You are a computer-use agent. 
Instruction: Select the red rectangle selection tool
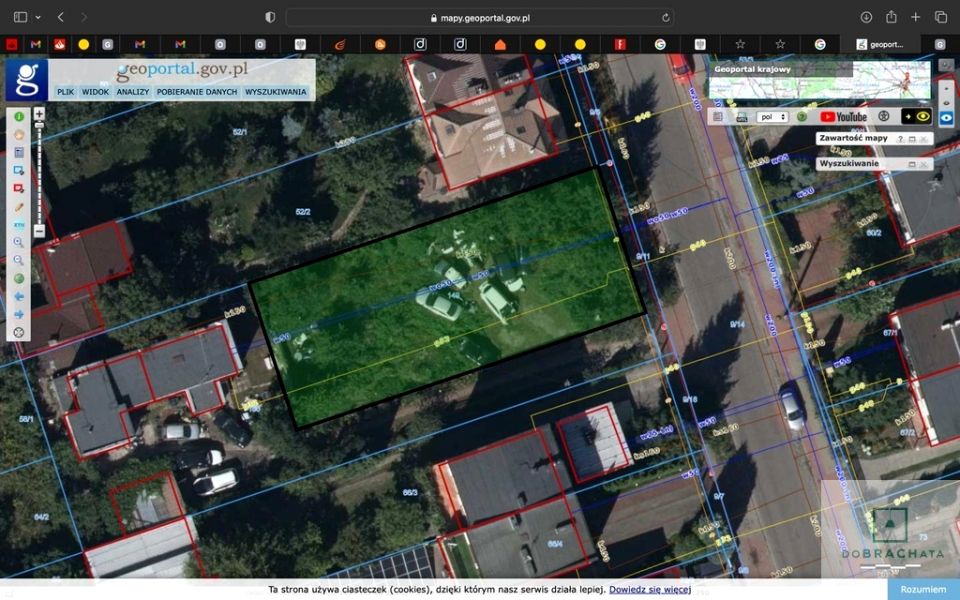click(x=19, y=189)
